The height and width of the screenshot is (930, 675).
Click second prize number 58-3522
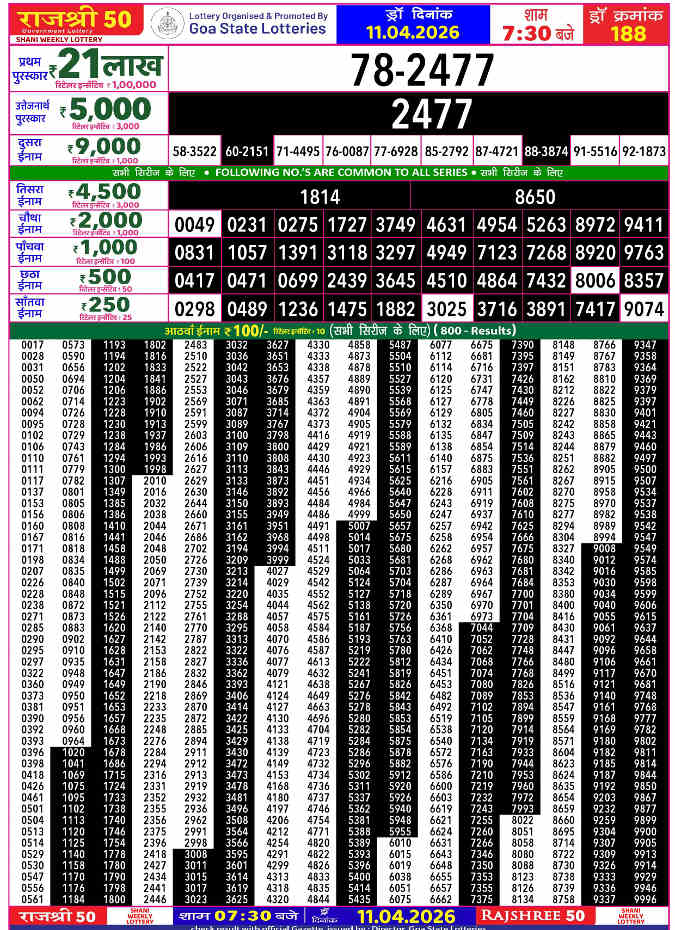(194, 151)
